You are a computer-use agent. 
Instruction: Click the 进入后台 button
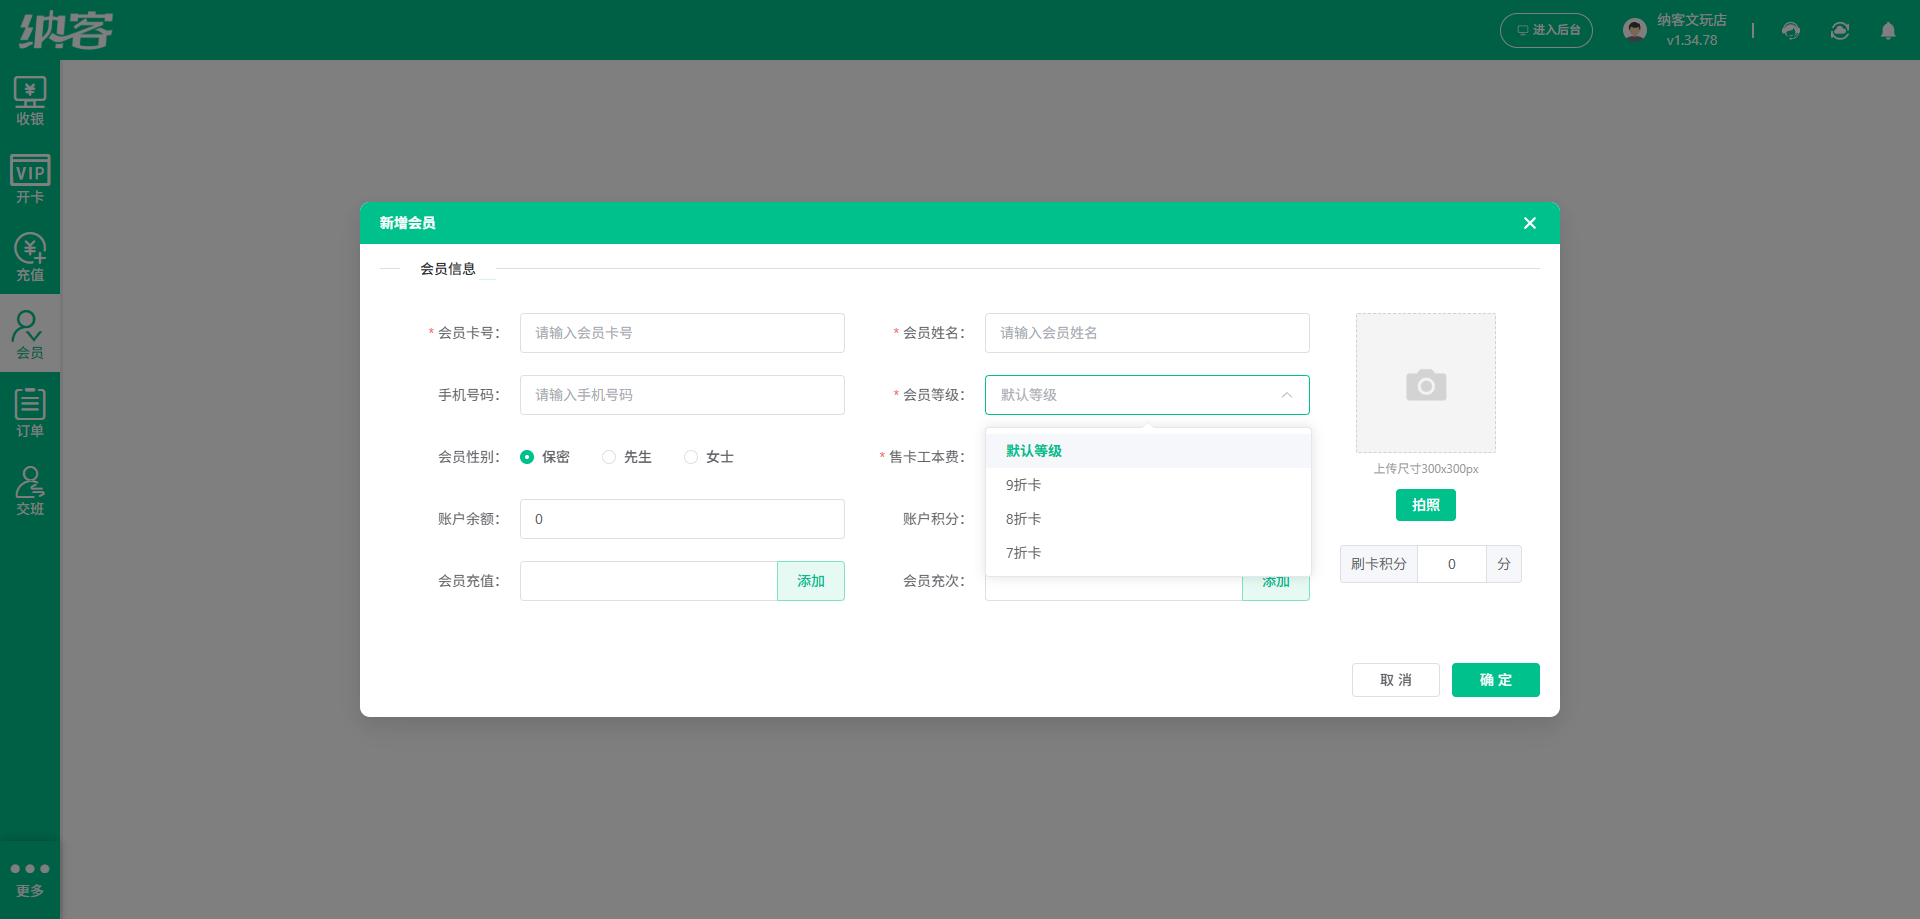point(1546,30)
